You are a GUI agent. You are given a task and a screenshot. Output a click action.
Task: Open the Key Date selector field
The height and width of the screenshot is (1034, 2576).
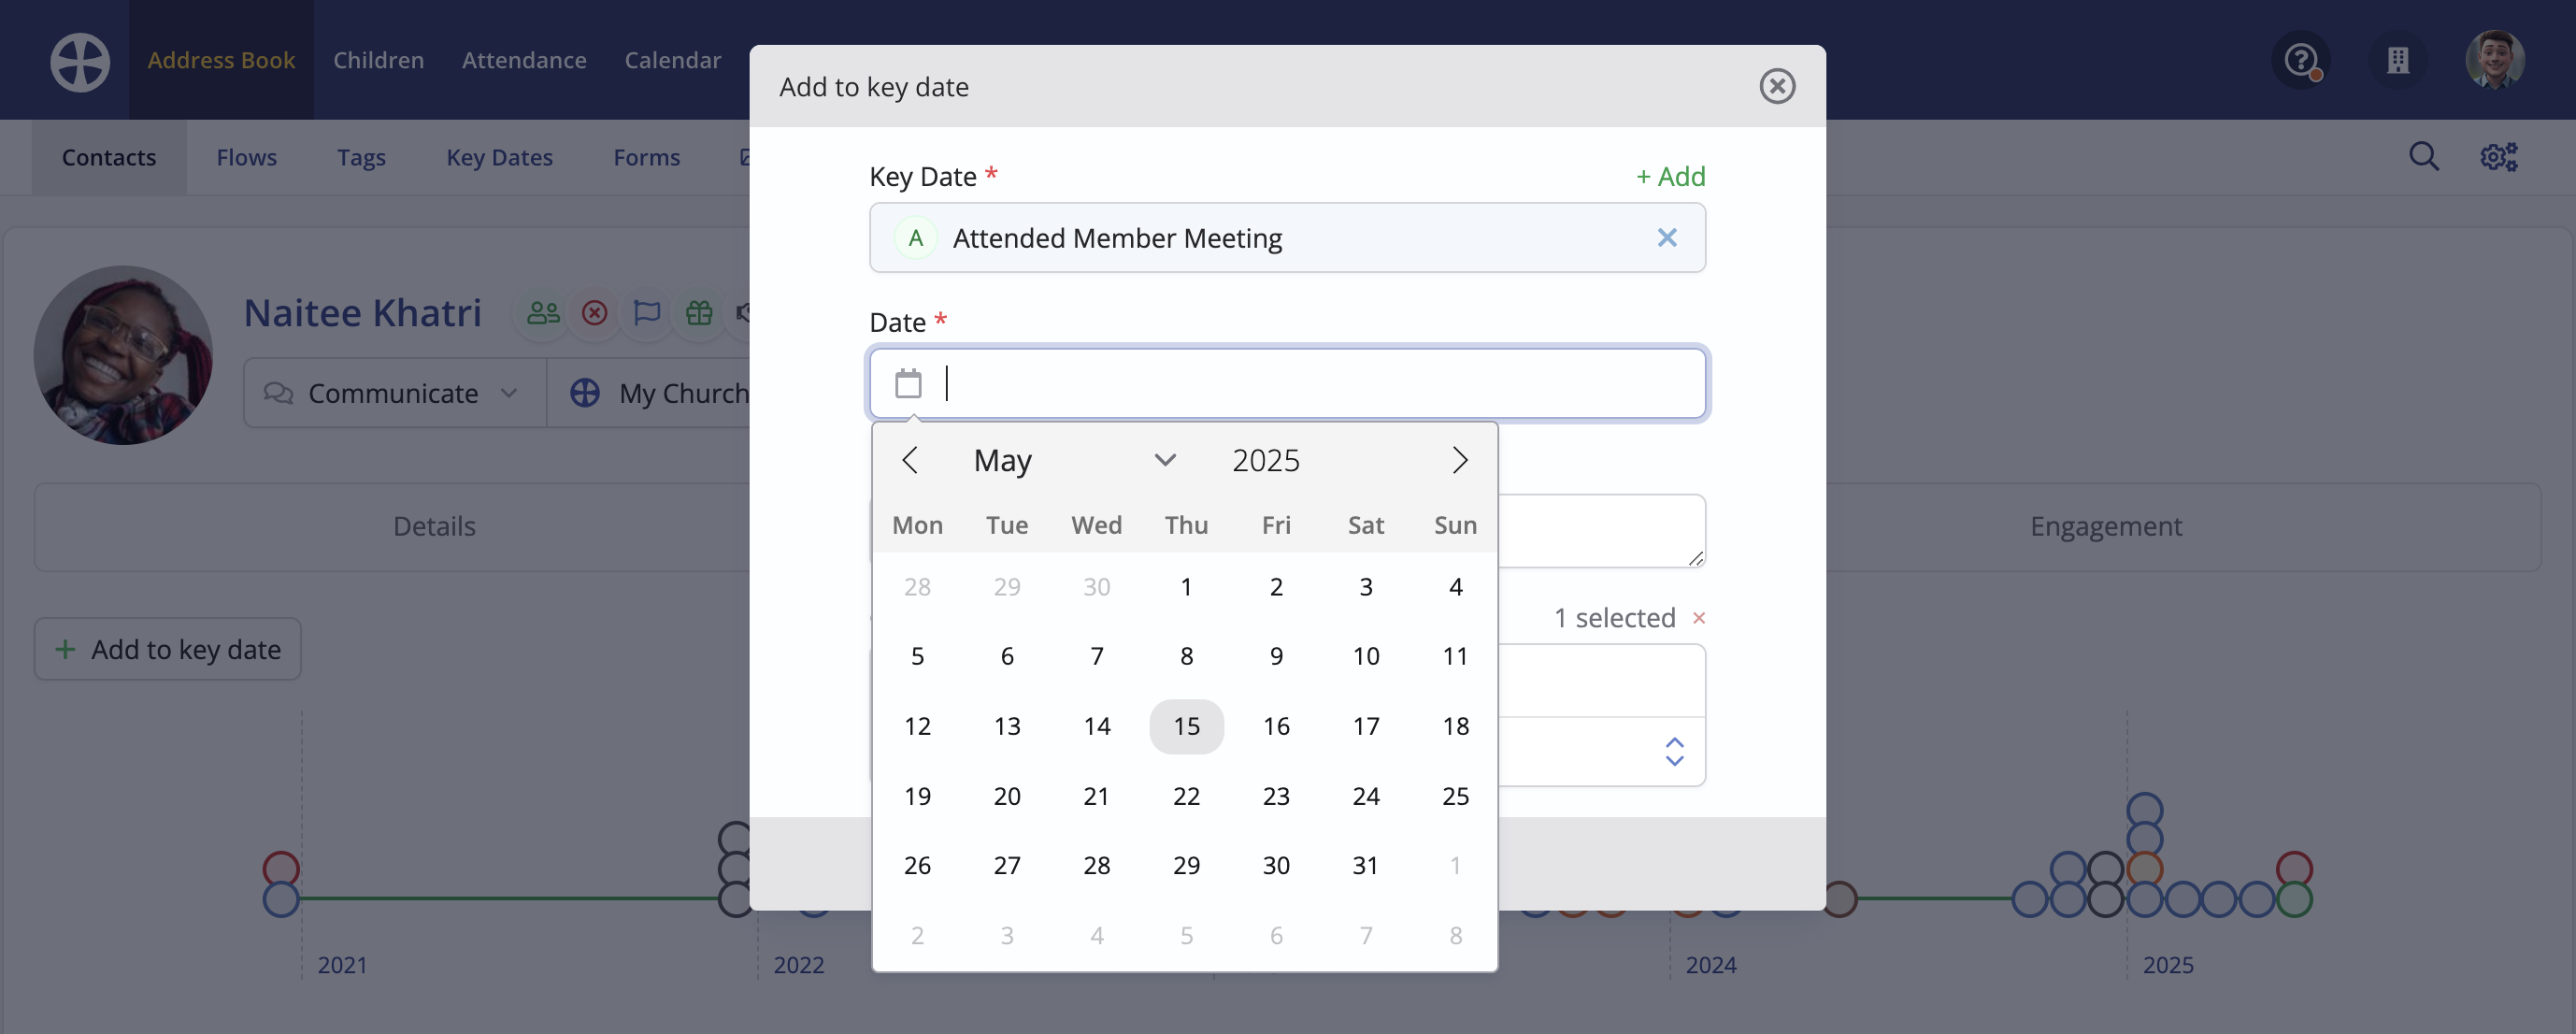coord(1287,238)
